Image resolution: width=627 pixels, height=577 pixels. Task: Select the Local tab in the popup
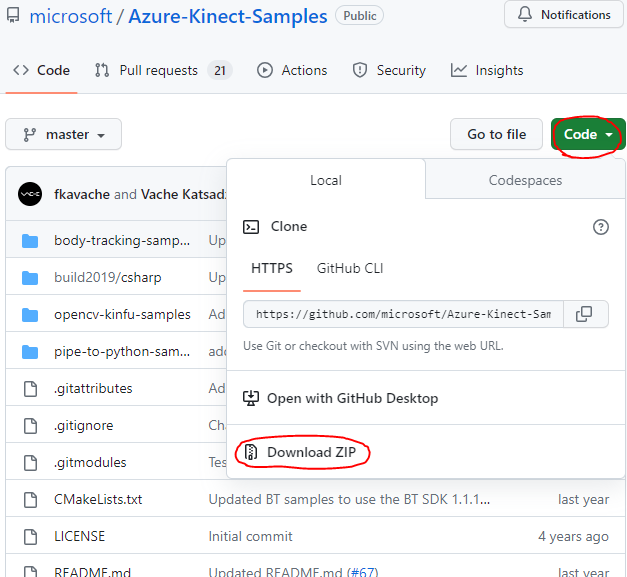pos(326,180)
